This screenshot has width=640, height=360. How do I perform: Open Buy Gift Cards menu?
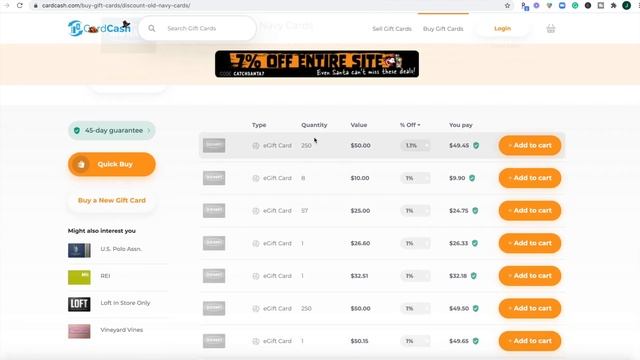click(443, 29)
